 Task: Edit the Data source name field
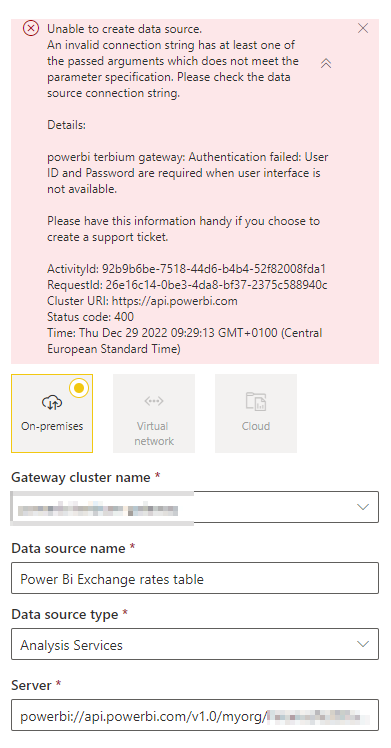(195, 578)
